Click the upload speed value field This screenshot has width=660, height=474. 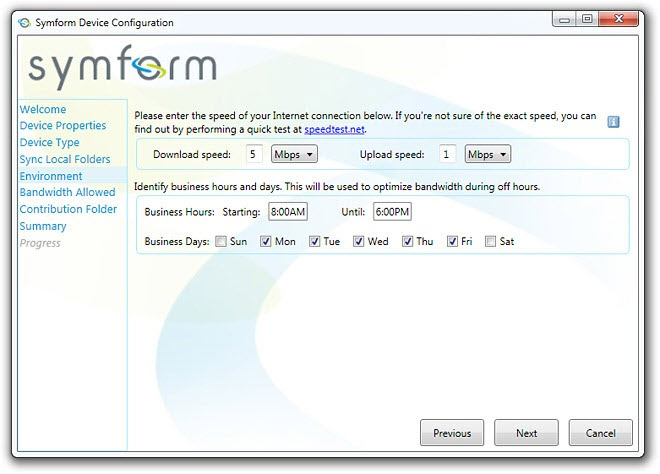(447, 154)
